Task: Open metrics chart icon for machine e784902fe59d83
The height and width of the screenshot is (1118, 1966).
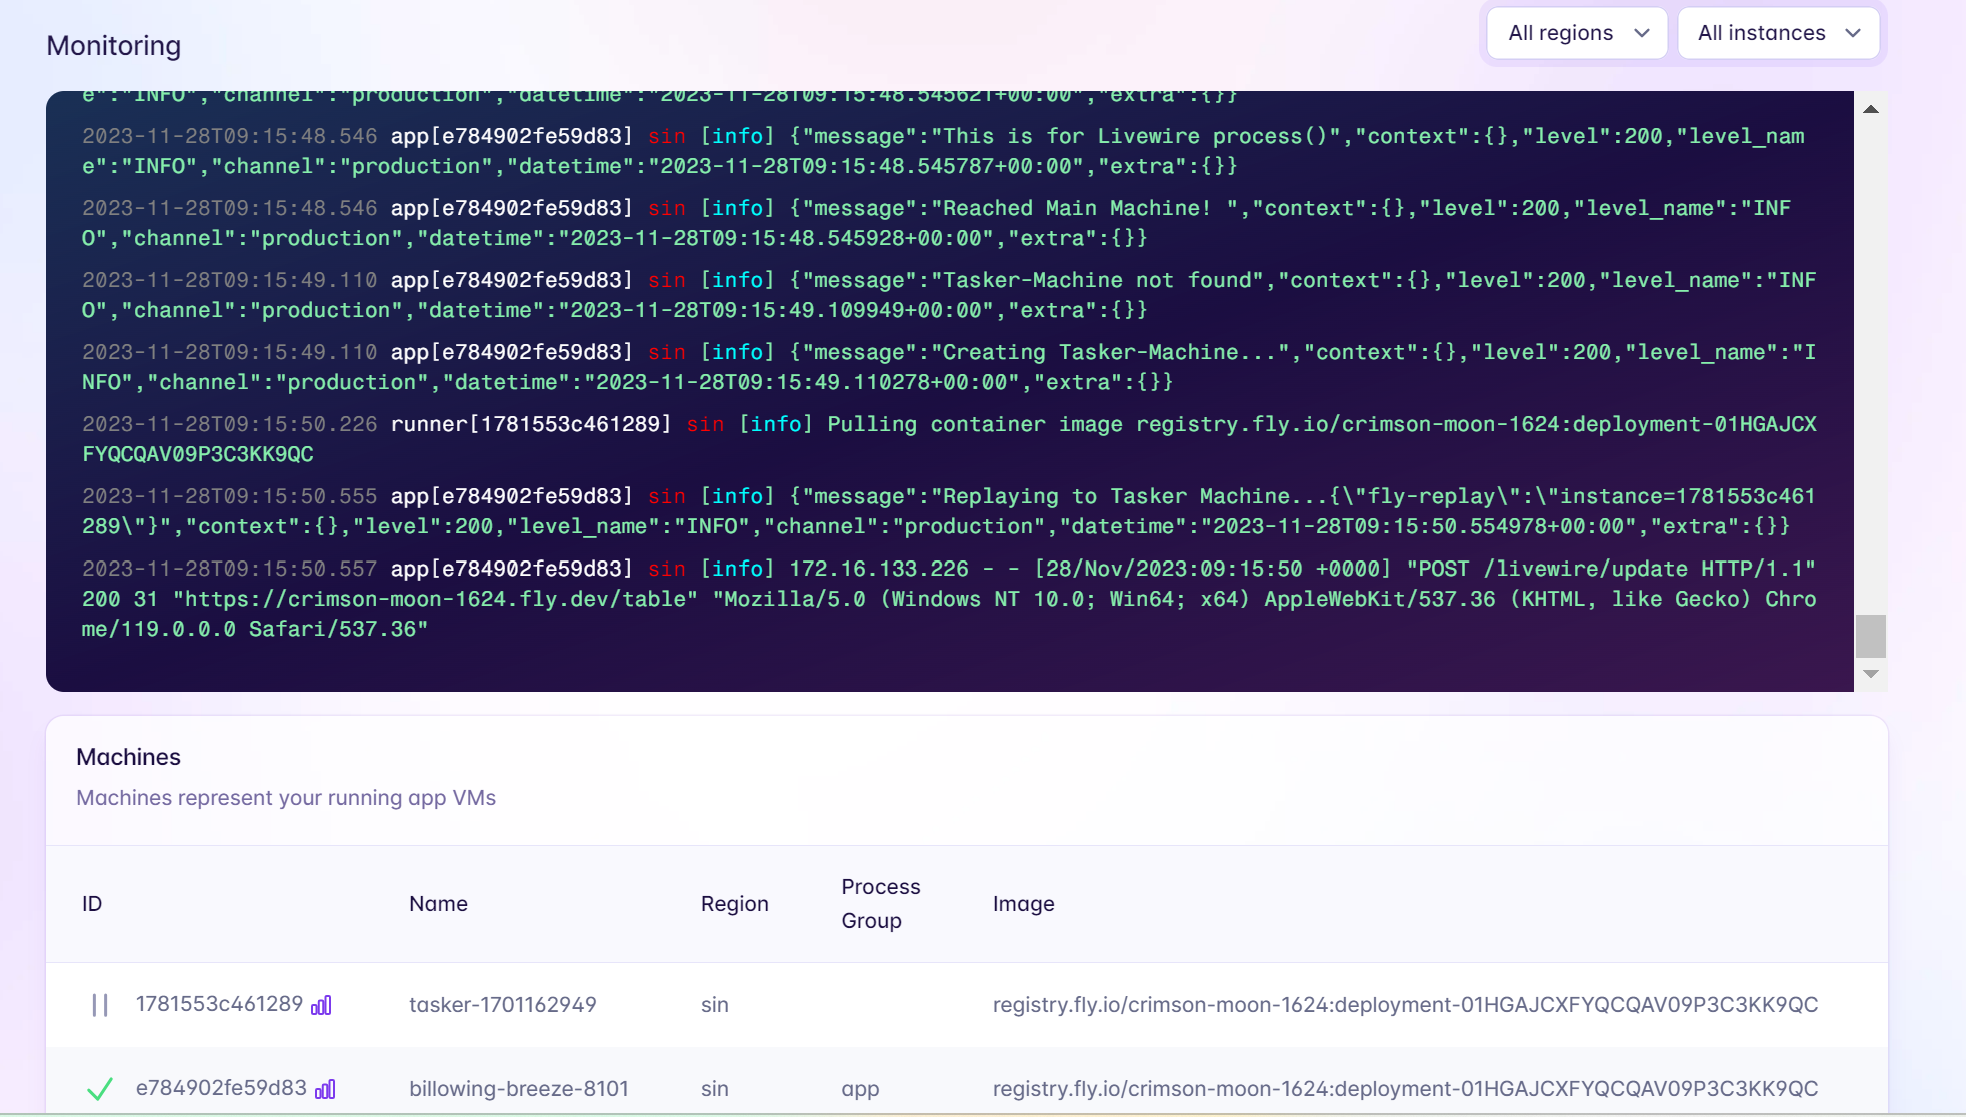Action: coord(325,1089)
